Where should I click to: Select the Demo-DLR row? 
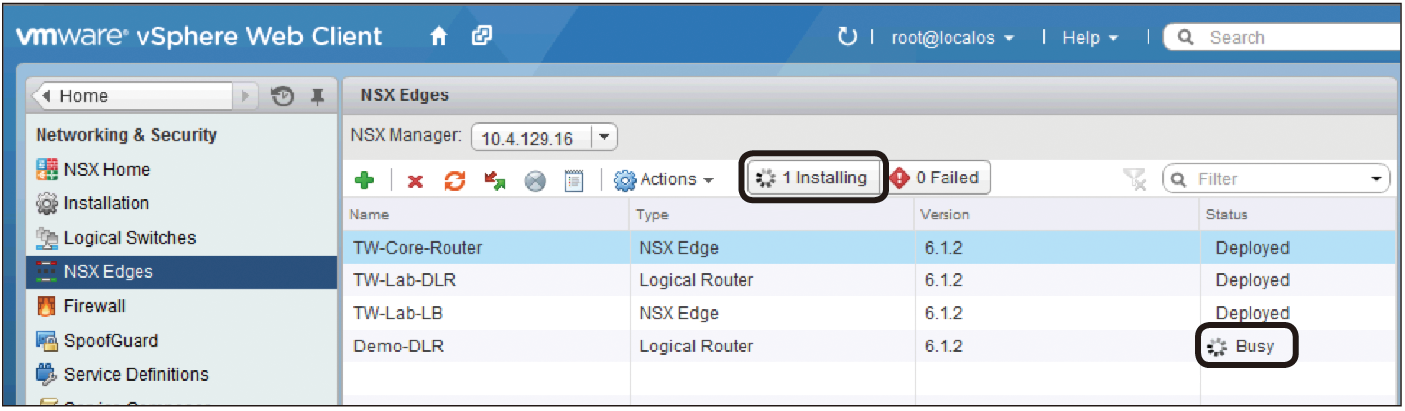(872, 346)
